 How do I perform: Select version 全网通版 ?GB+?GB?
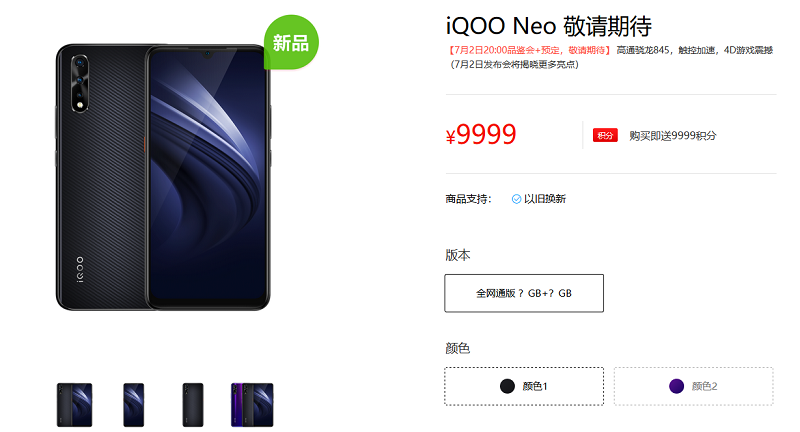[x=524, y=293]
